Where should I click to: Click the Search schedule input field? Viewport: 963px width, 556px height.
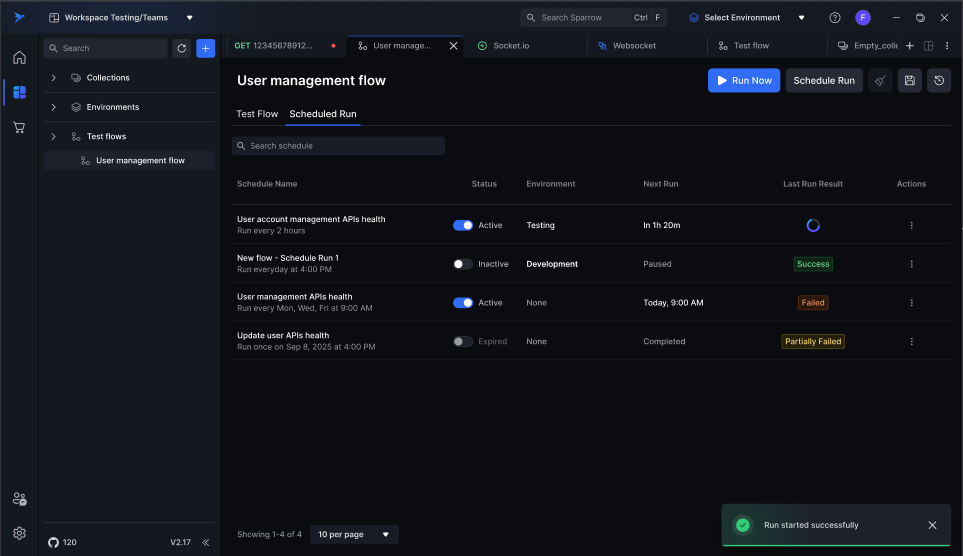[x=338, y=146]
